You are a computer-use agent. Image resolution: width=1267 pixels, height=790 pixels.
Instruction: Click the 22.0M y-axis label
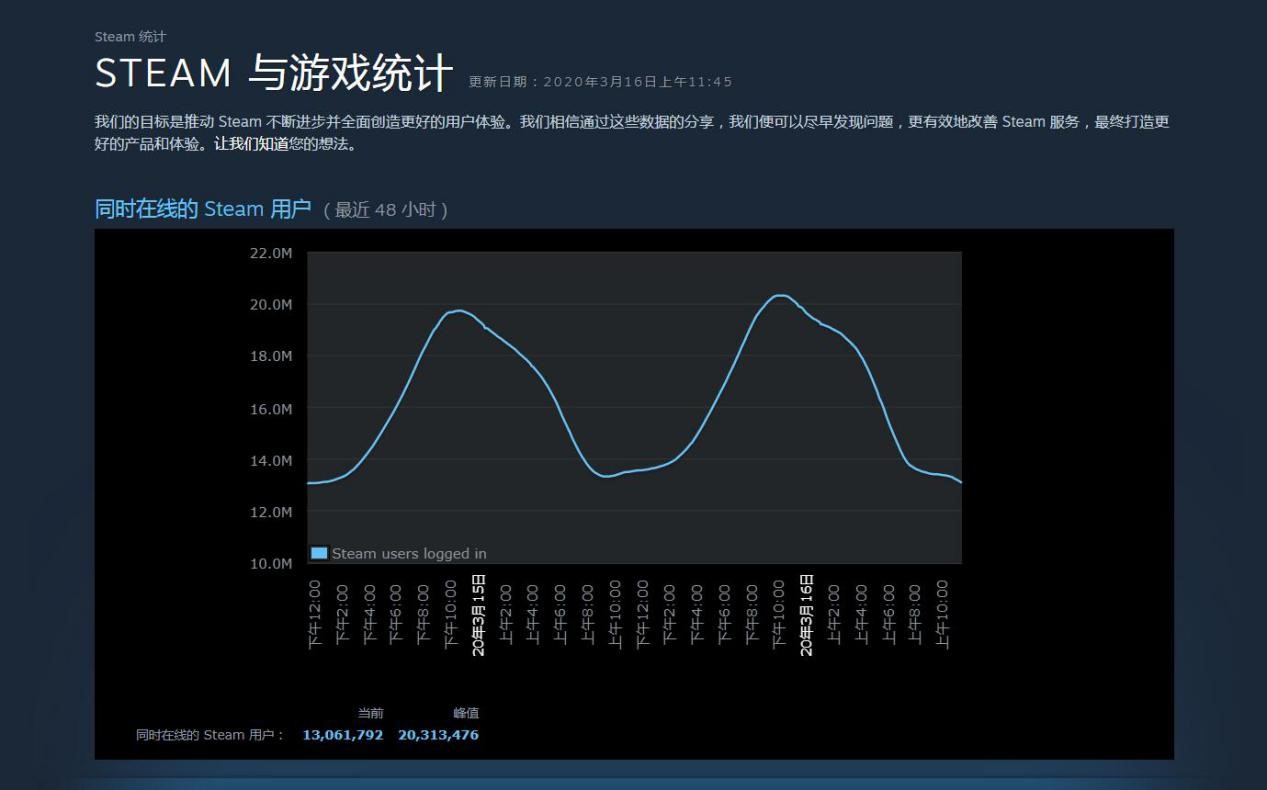click(271, 253)
